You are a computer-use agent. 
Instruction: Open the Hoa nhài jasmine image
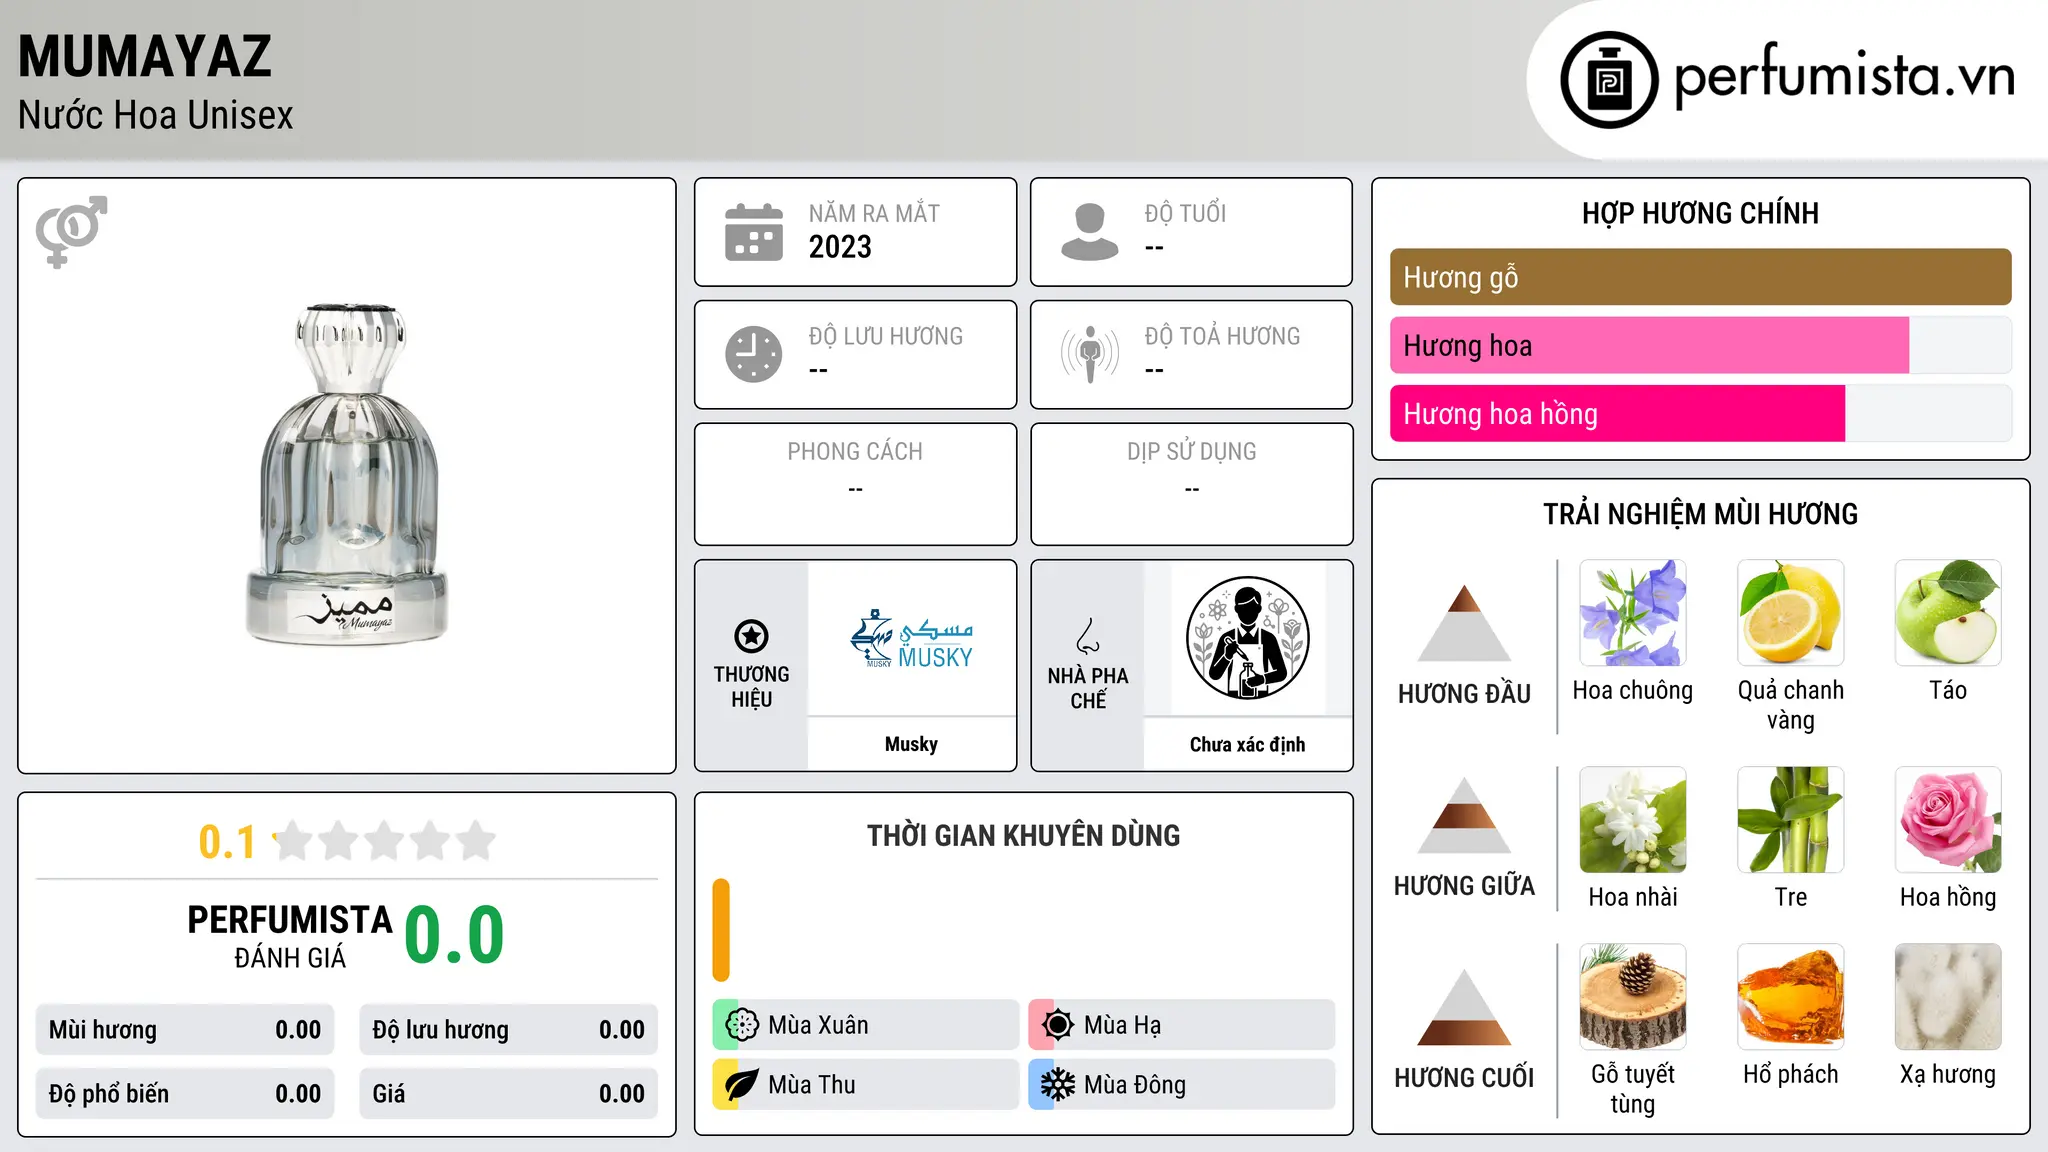pyautogui.click(x=1632, y=820)
